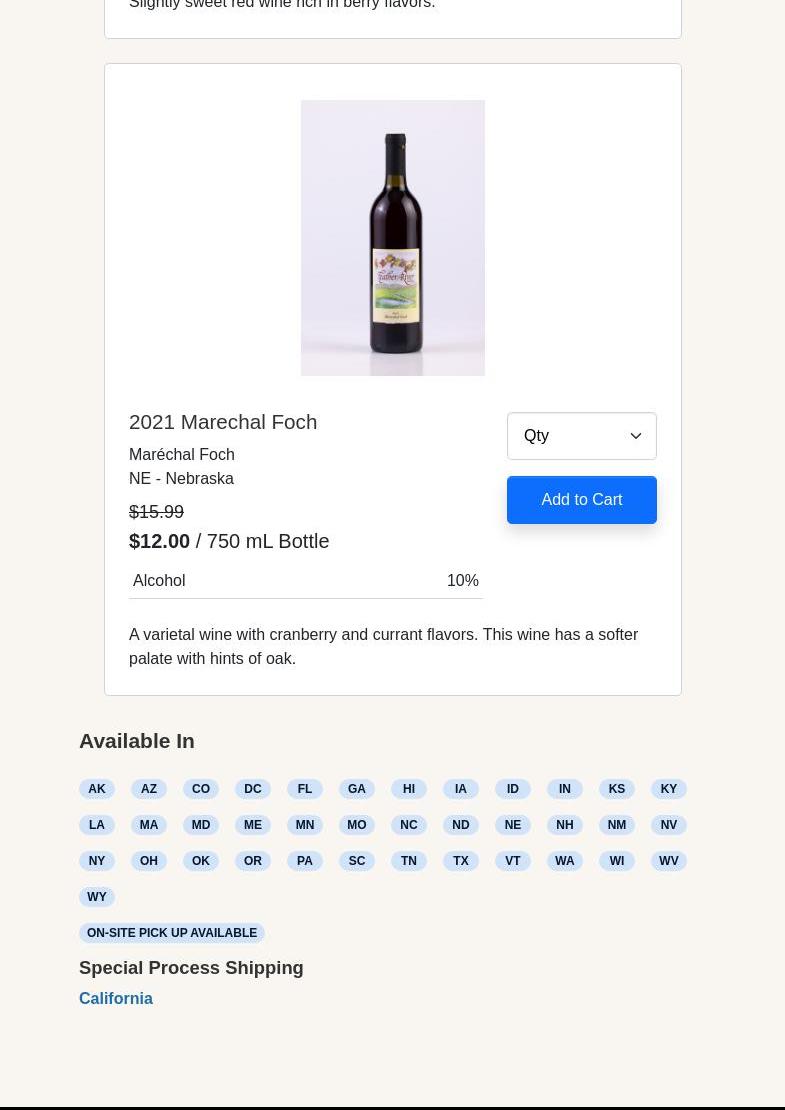Select the AK state badge

[97, 789]
